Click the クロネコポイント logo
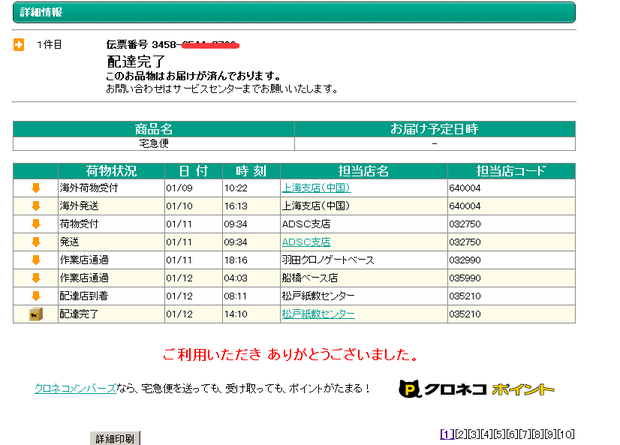This screenshot has height=445, width=620. [476, 388]
